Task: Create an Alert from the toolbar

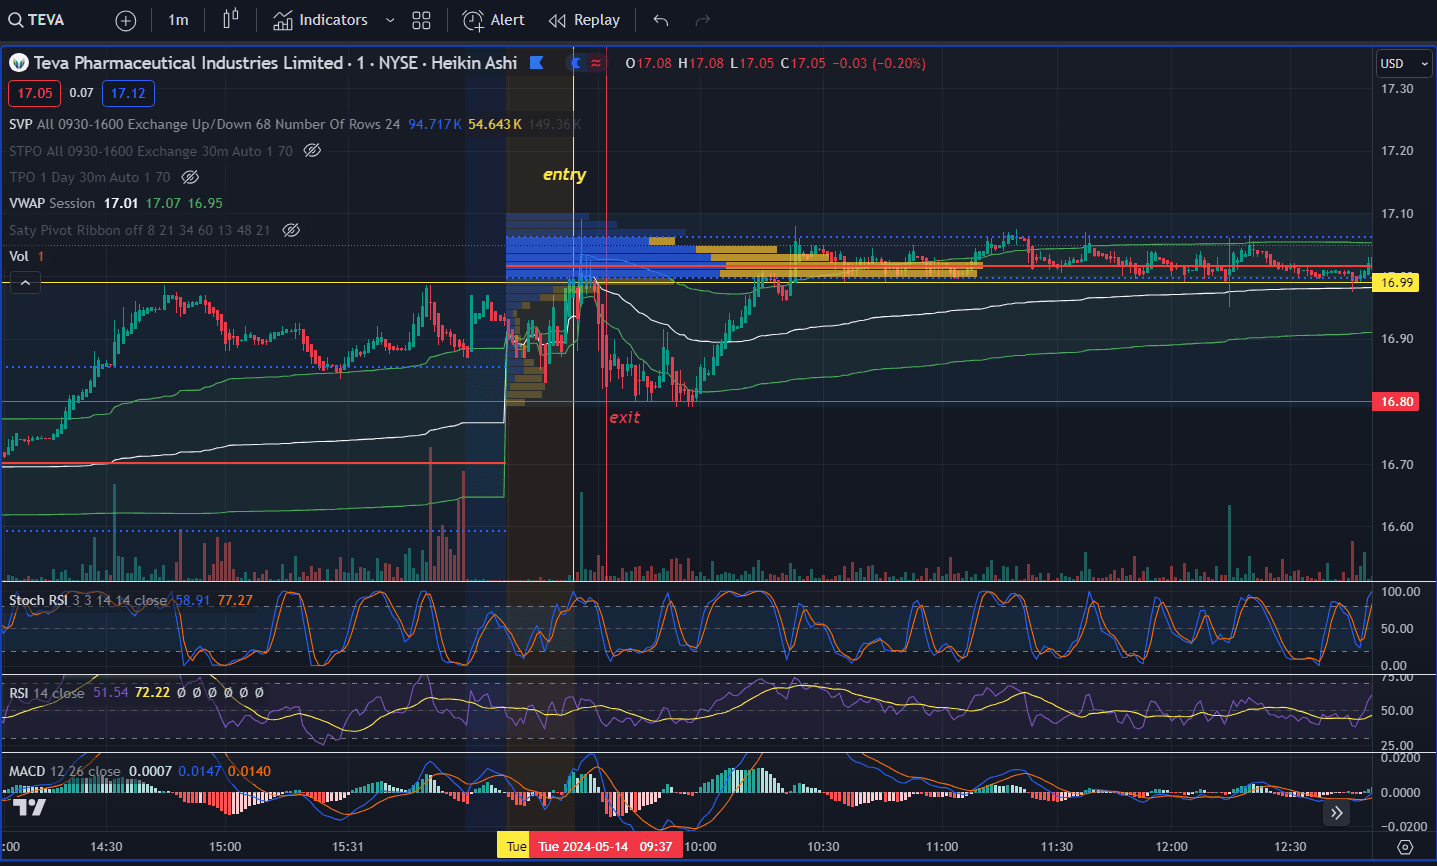Action: tap(494, 20)
